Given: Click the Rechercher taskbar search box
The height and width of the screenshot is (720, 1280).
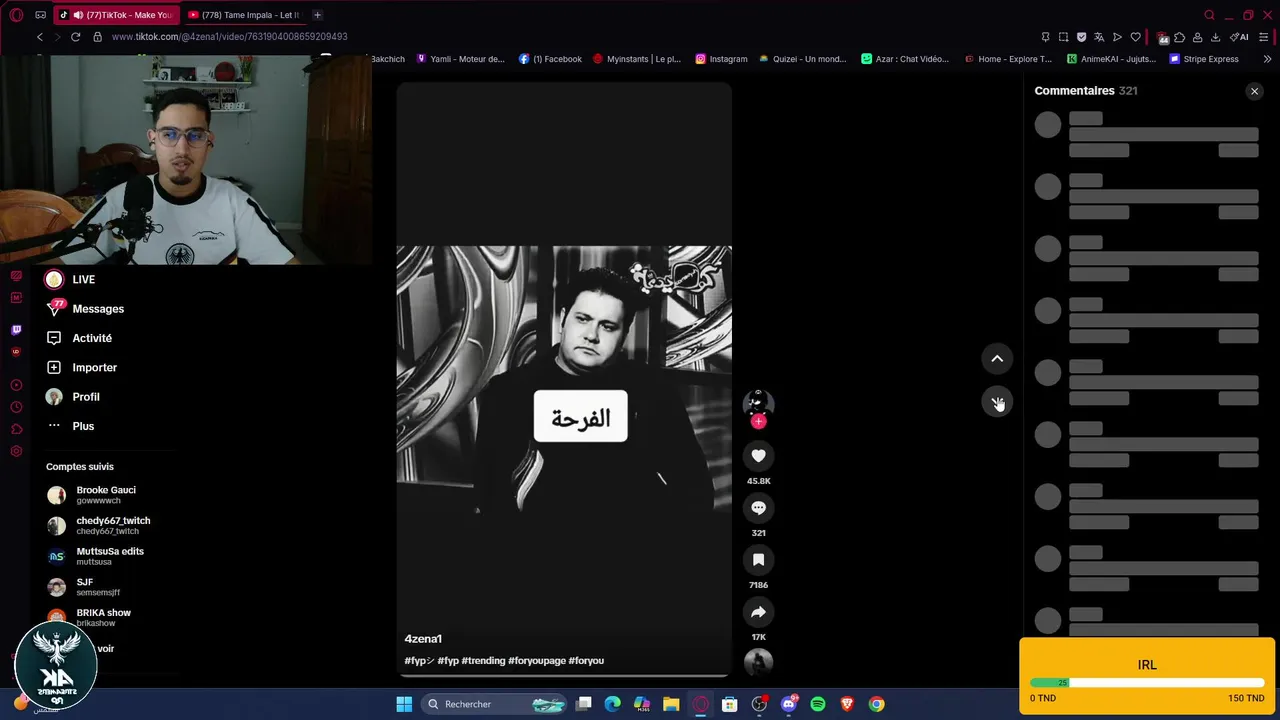Looking at the screenshot, I should tap(496, 704).
